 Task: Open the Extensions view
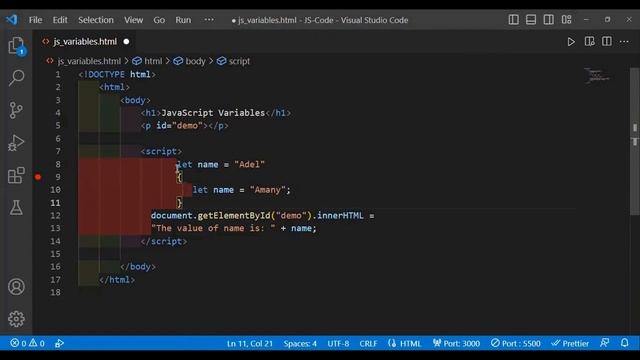click(x=16, y=176)
